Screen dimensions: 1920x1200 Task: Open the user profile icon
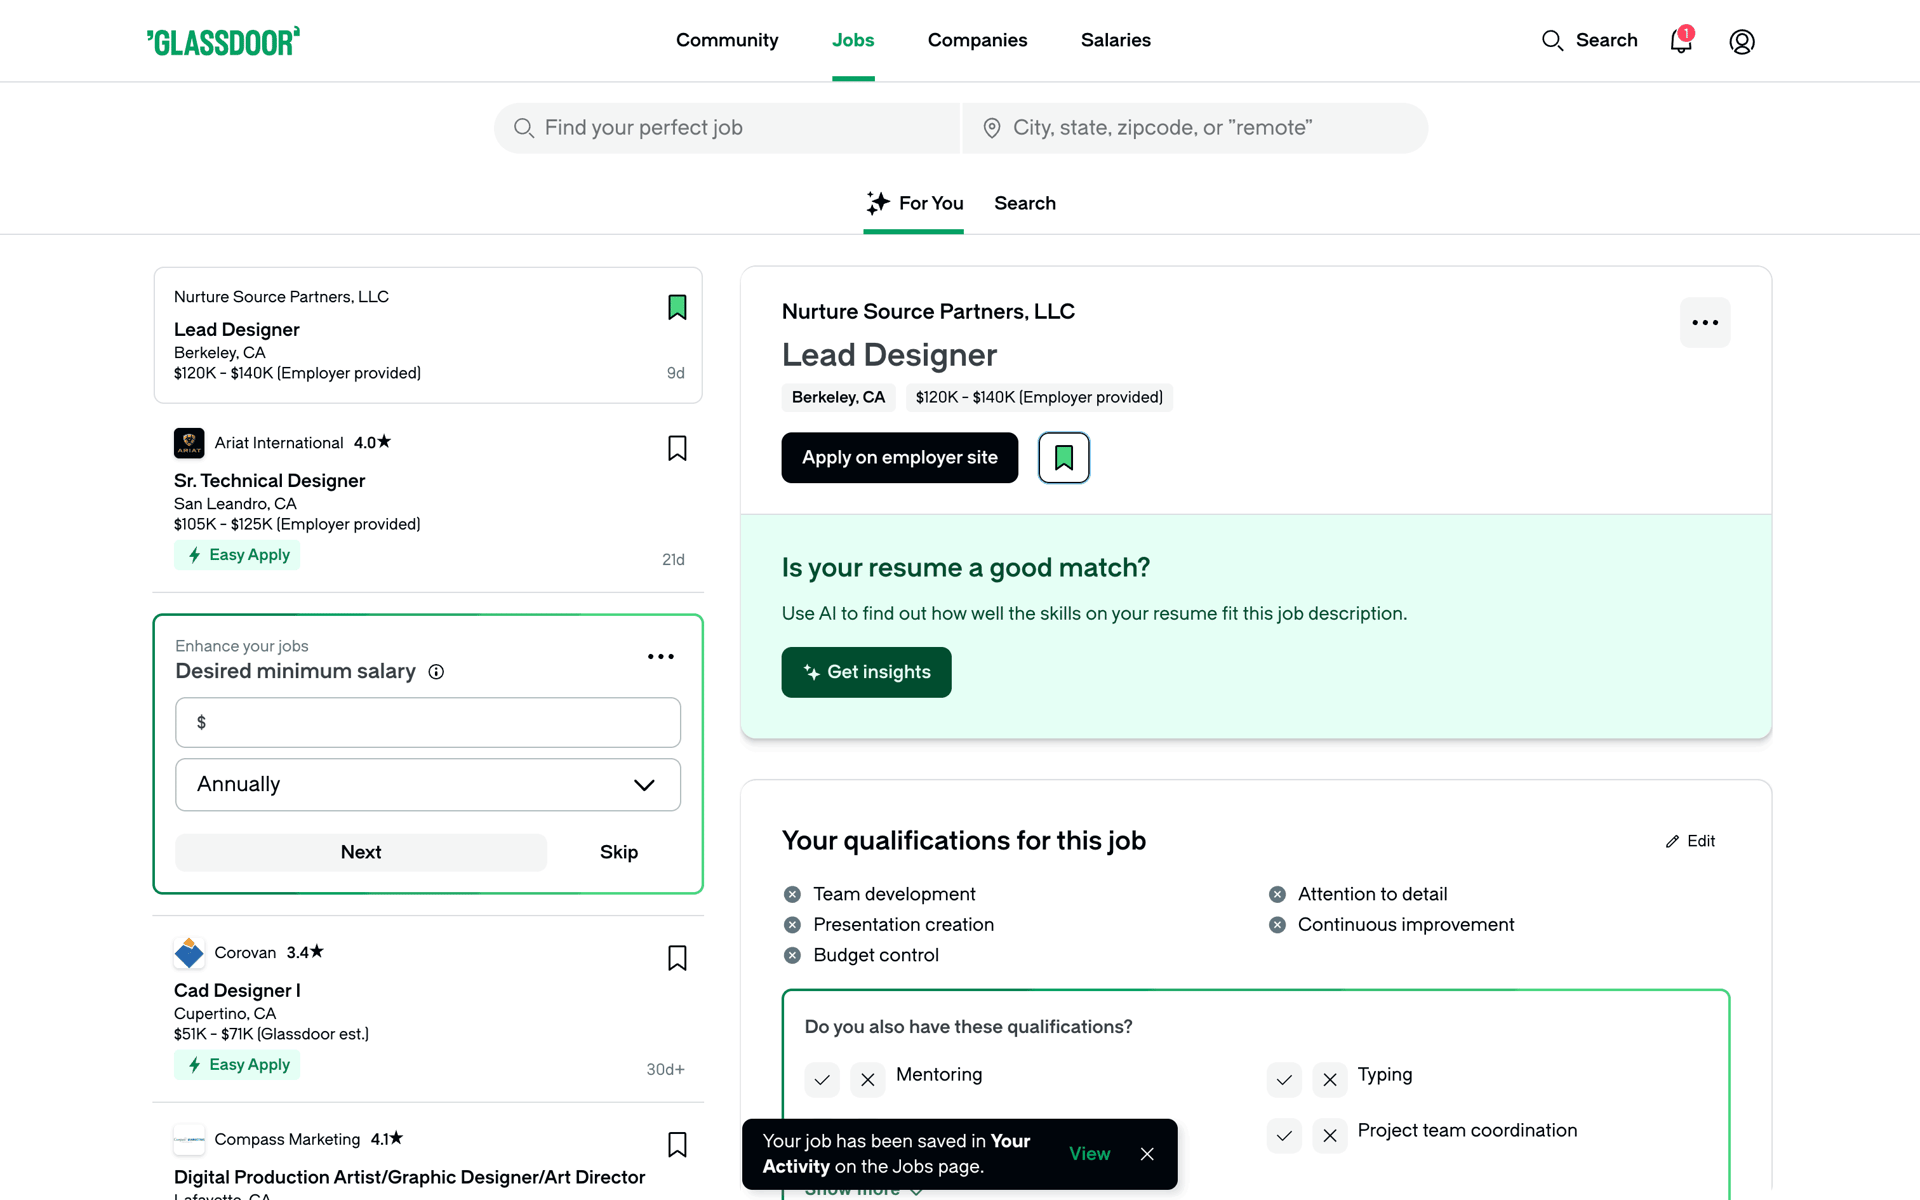coord(1742,41)
